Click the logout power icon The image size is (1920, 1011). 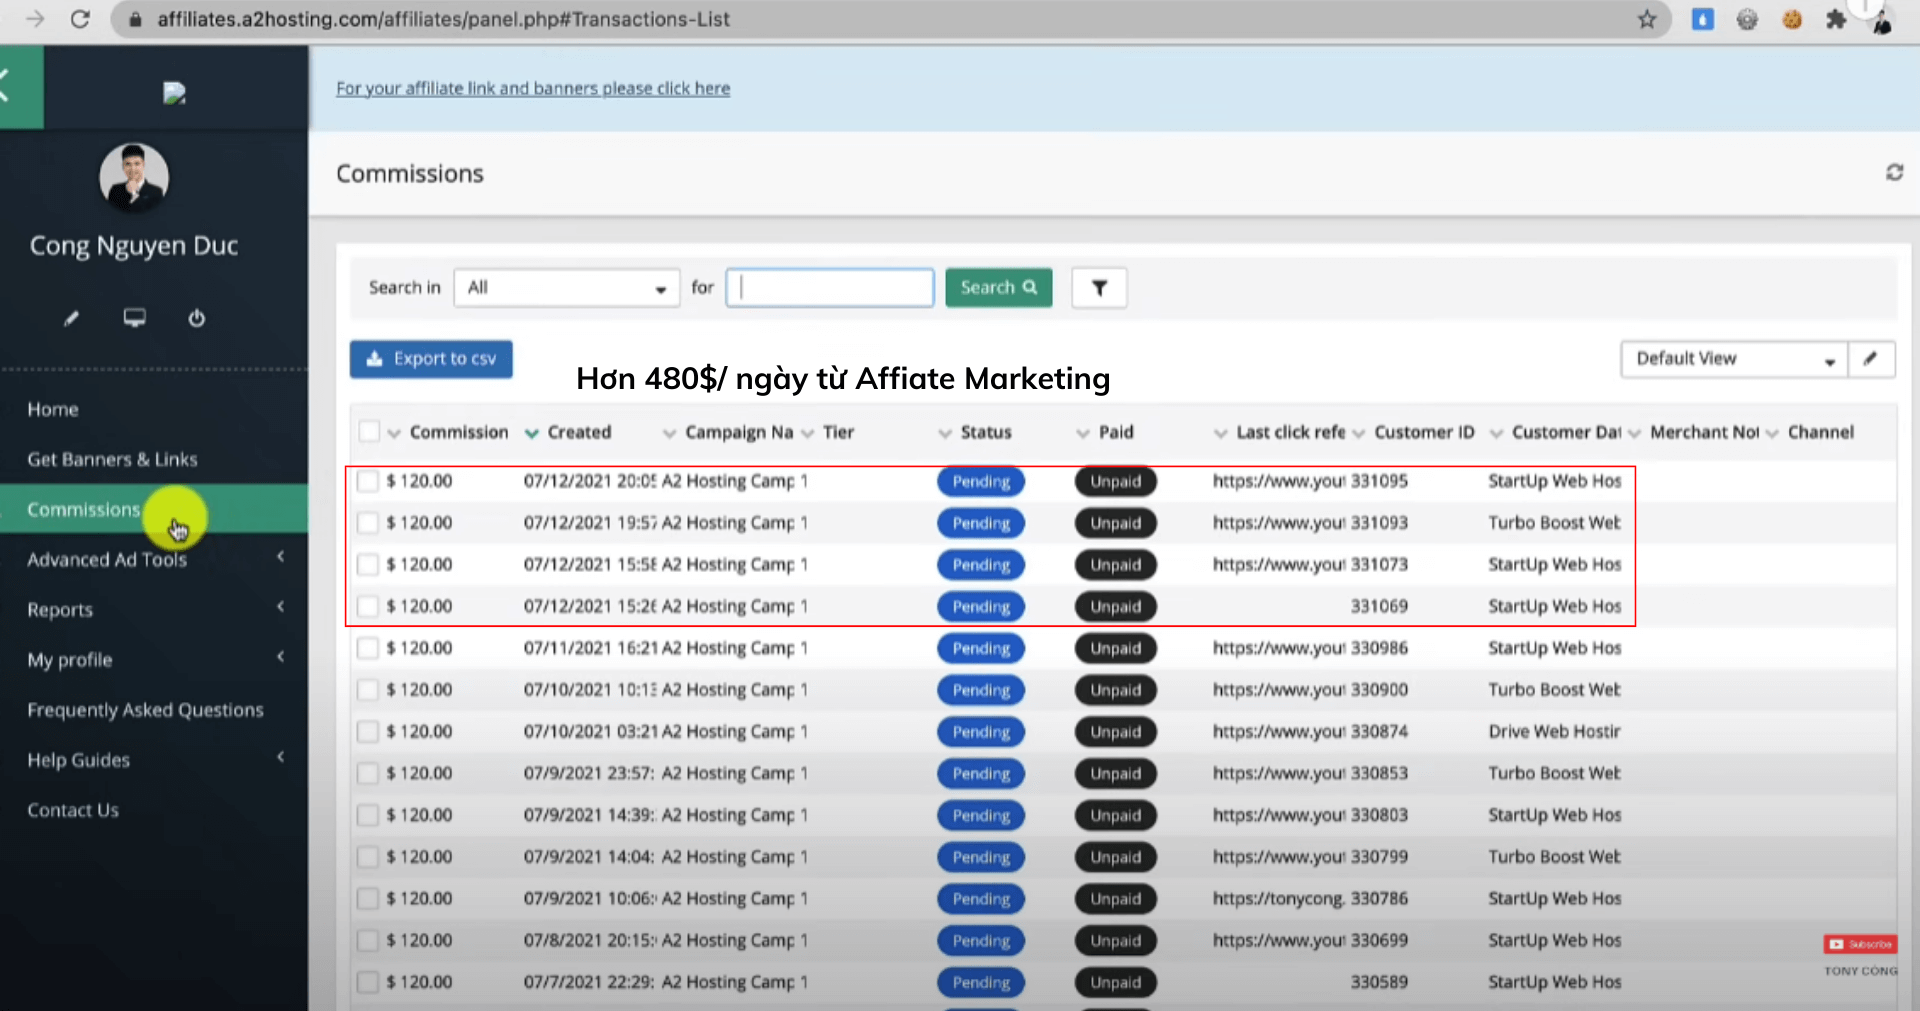[x=197, y=318]
